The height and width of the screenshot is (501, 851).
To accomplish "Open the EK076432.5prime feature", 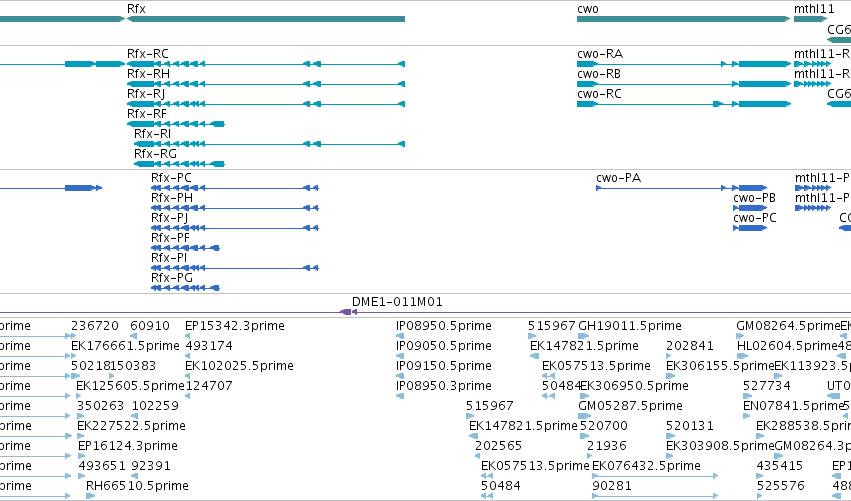I will click(x=646, y=466).
